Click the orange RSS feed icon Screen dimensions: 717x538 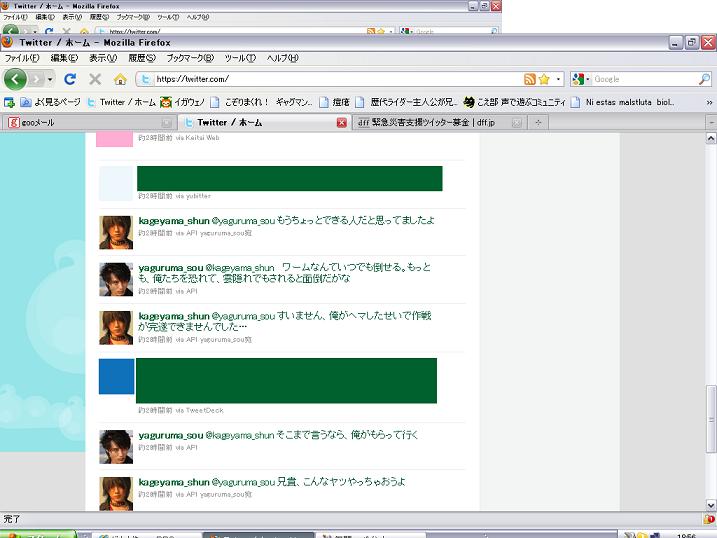530,79
